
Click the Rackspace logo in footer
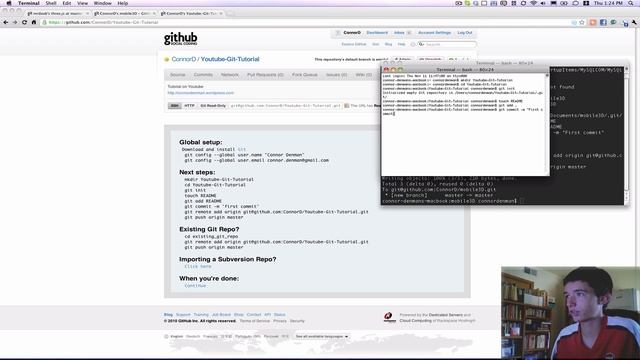coord(389,317)
